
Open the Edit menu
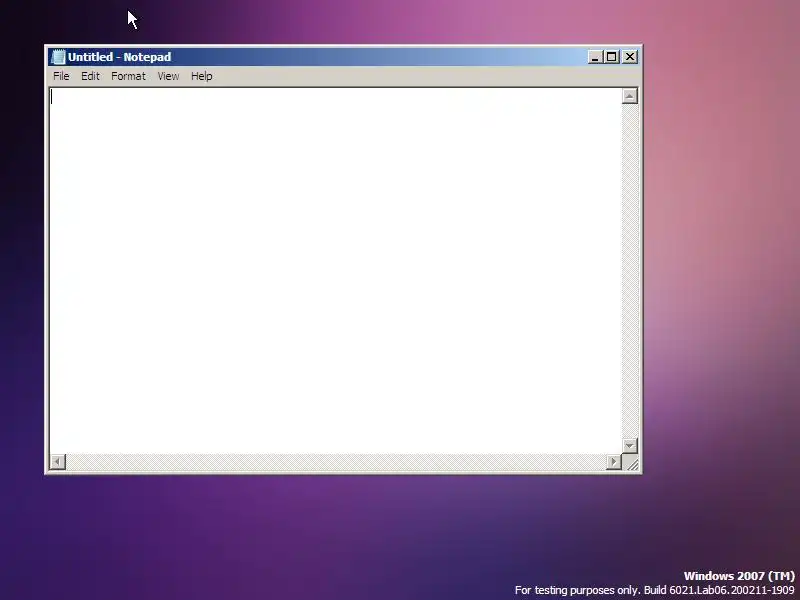90,76
